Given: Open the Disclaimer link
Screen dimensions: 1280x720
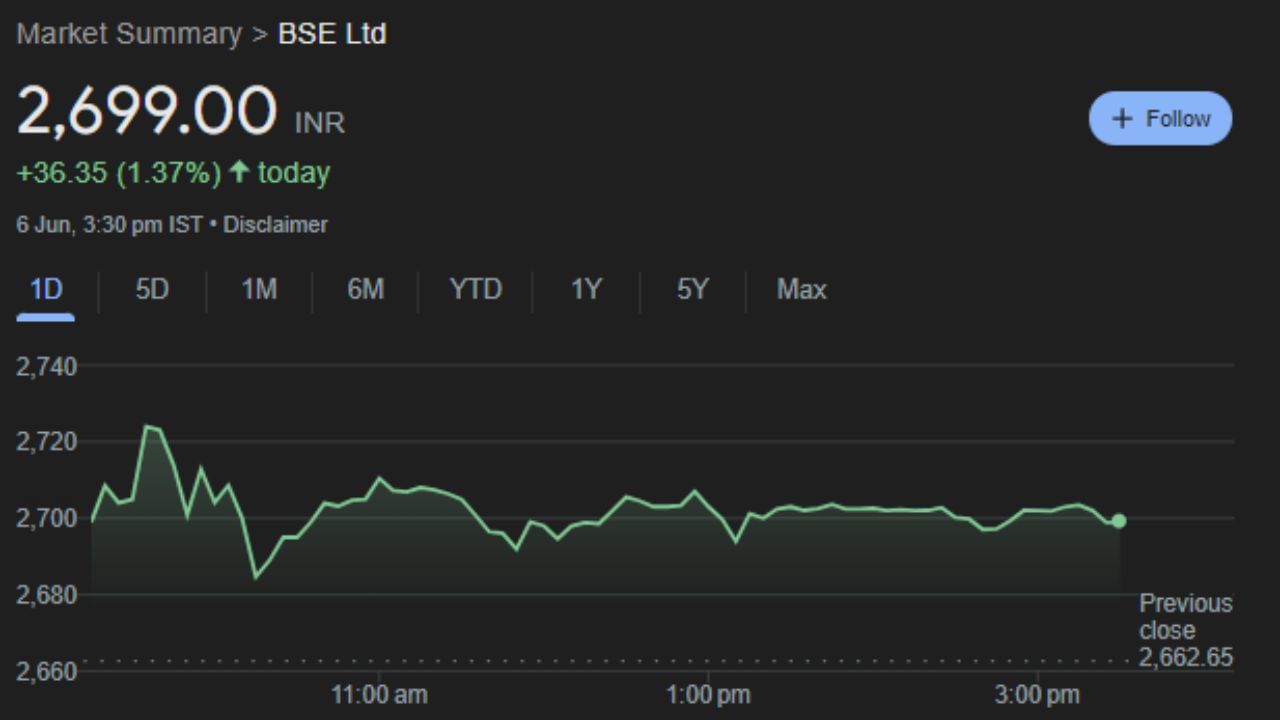Looking at the screenshot, I should pos(275,225).
